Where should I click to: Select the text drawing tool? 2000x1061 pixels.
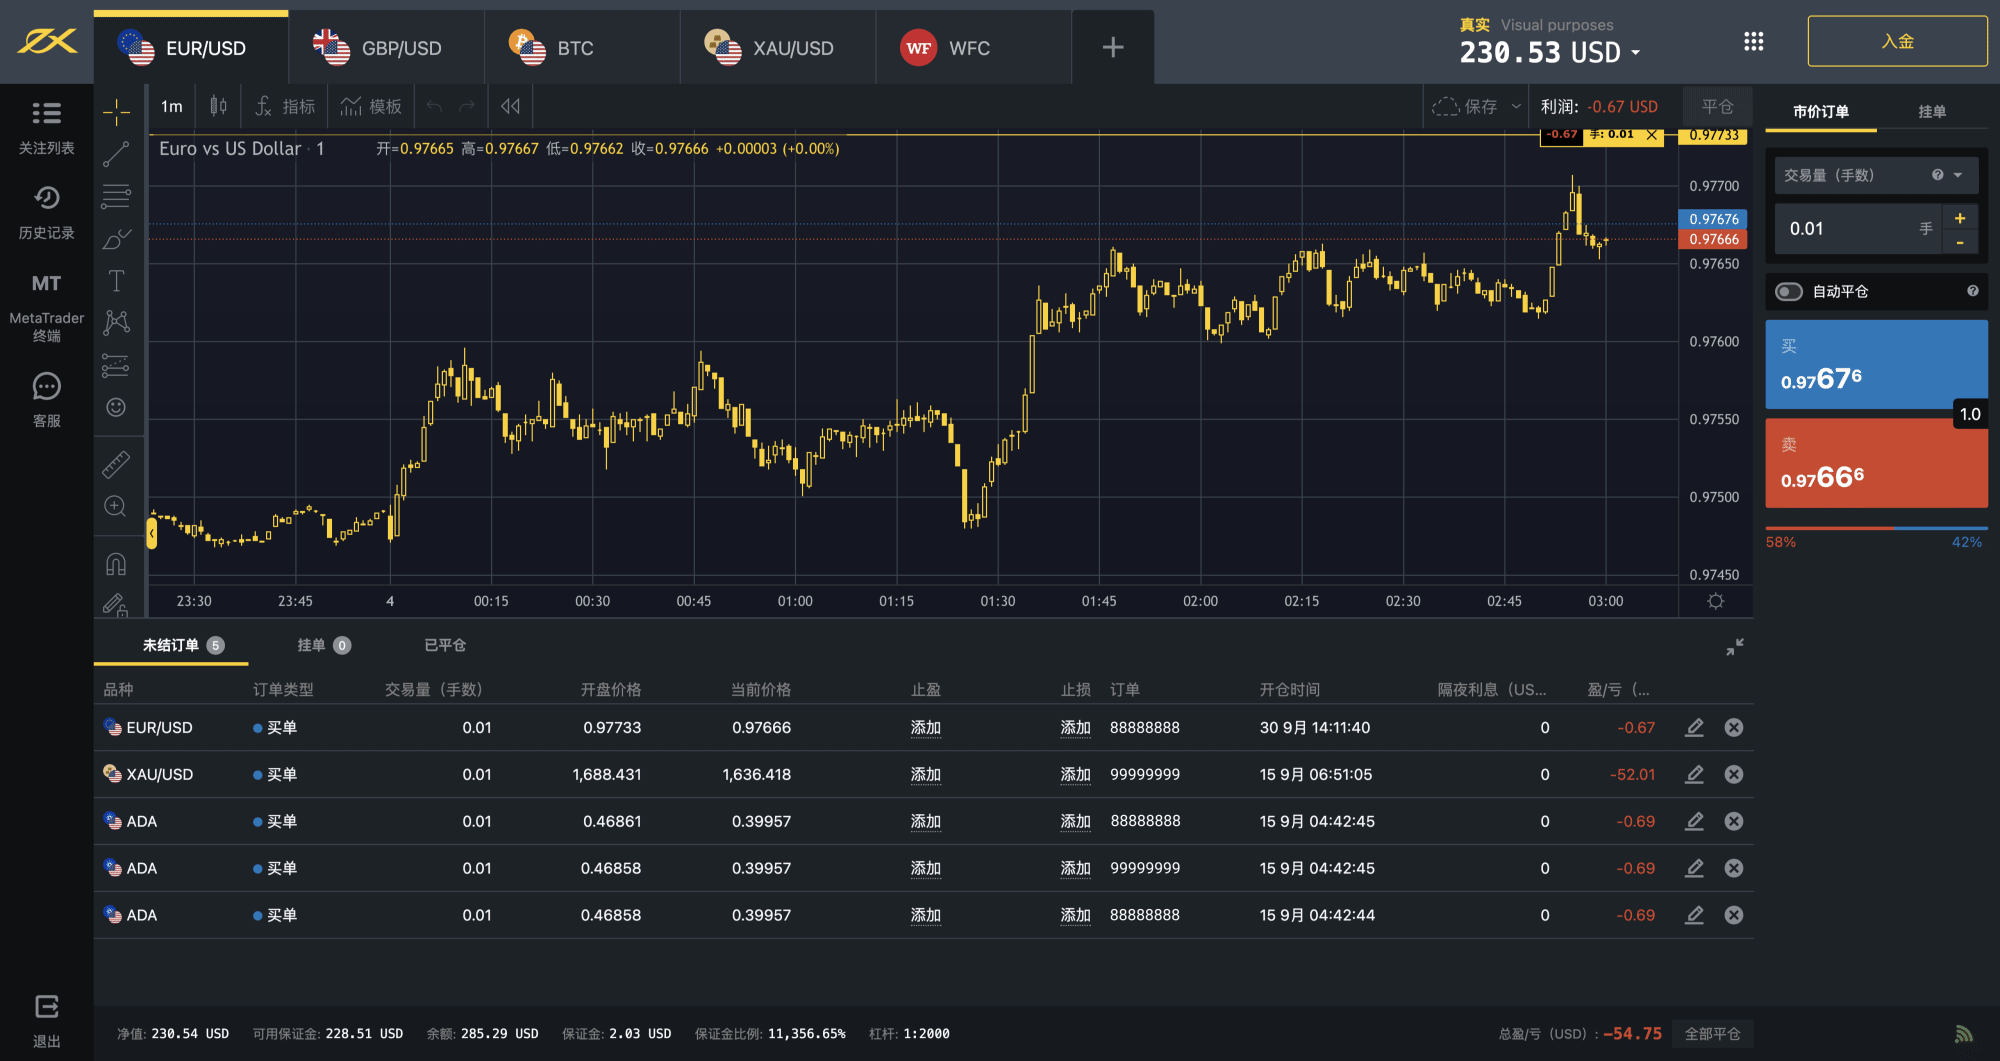pos(116,281)
